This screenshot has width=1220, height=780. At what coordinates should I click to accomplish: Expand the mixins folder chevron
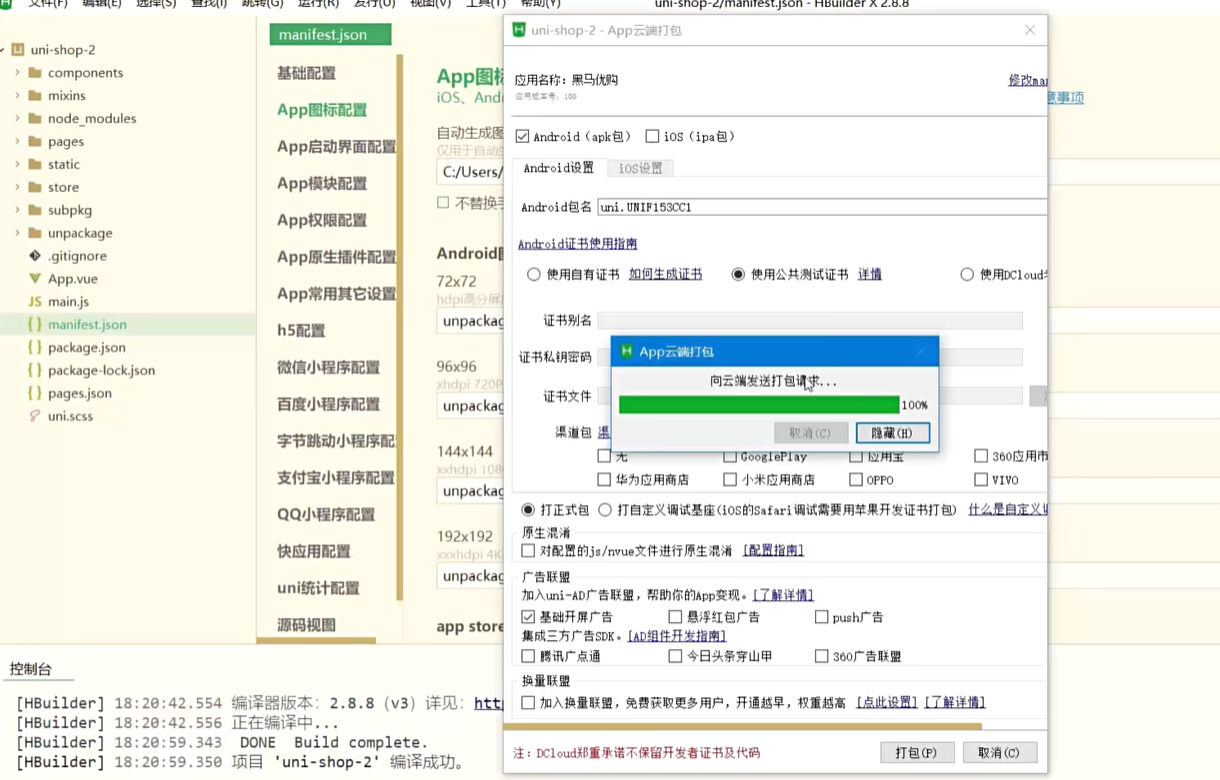click(x=17, y=96)
